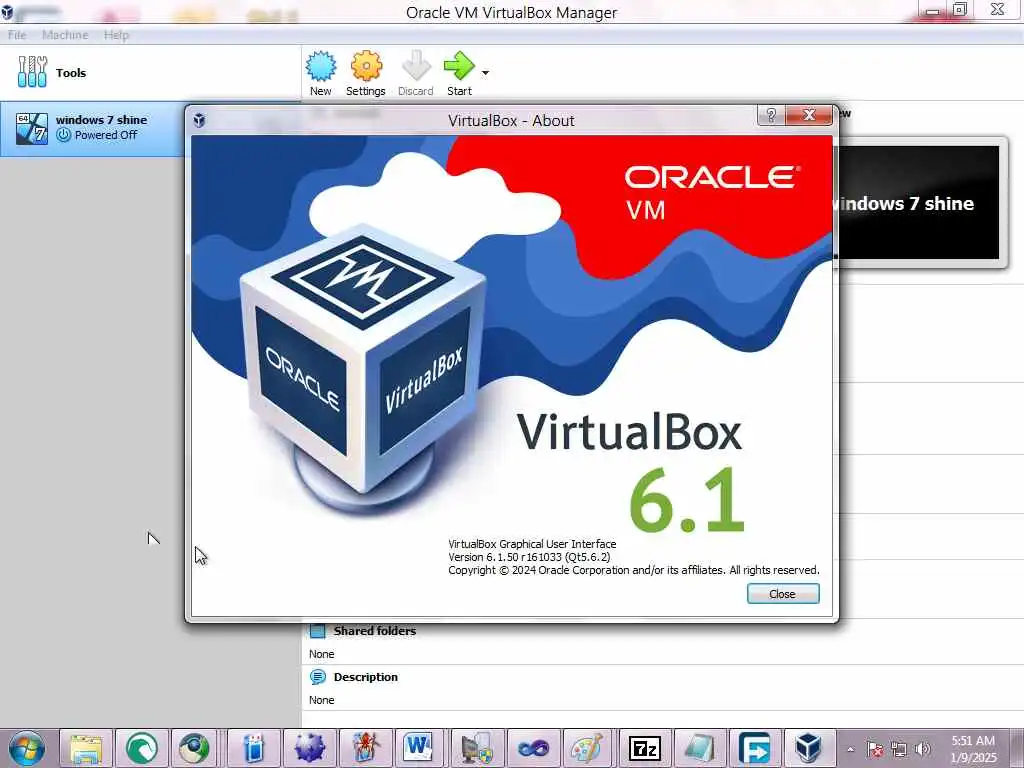Click the Powered Off status icon
The height and width of the screenshot is (768, 1024).
63,135
